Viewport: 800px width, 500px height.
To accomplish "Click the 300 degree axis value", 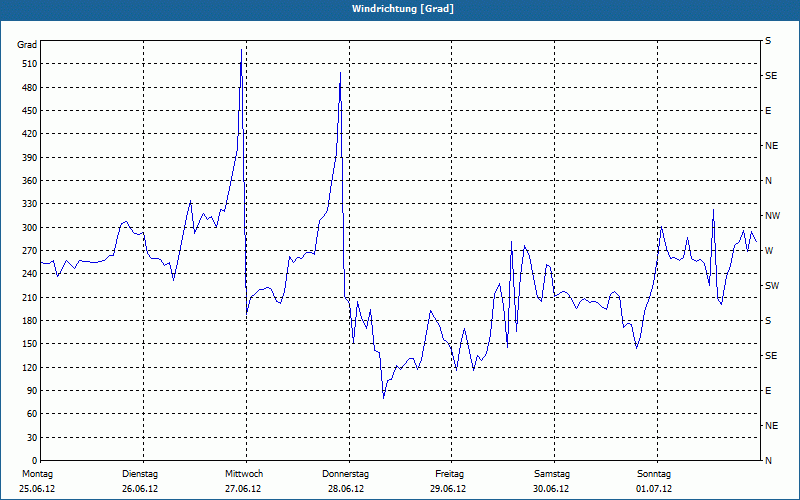I will pyautogui.click(x=30, y=228).
